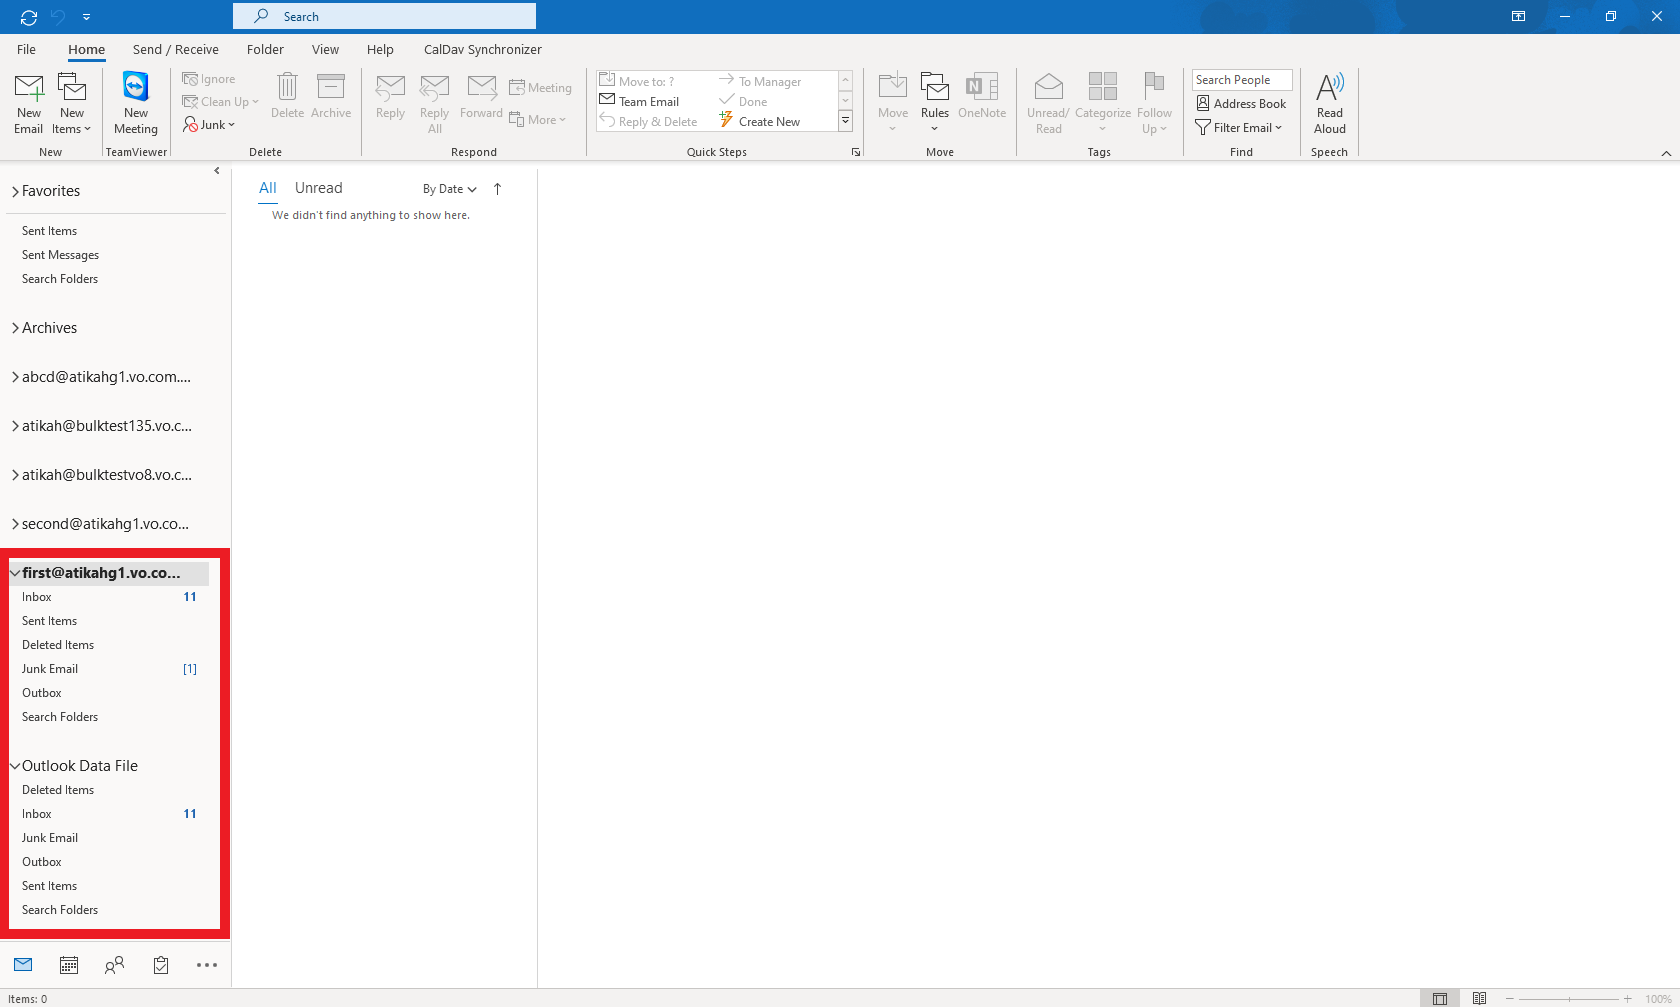1680x1007 pixels.
Task: Open the Send / Receive tab
Action: (175, 49)
